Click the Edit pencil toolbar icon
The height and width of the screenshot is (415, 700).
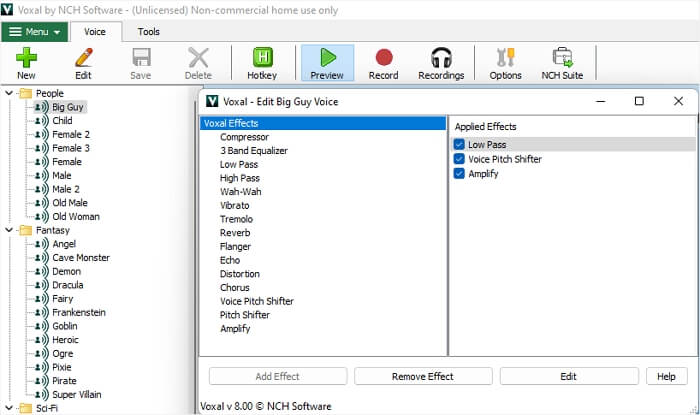[x=83, y=58]
